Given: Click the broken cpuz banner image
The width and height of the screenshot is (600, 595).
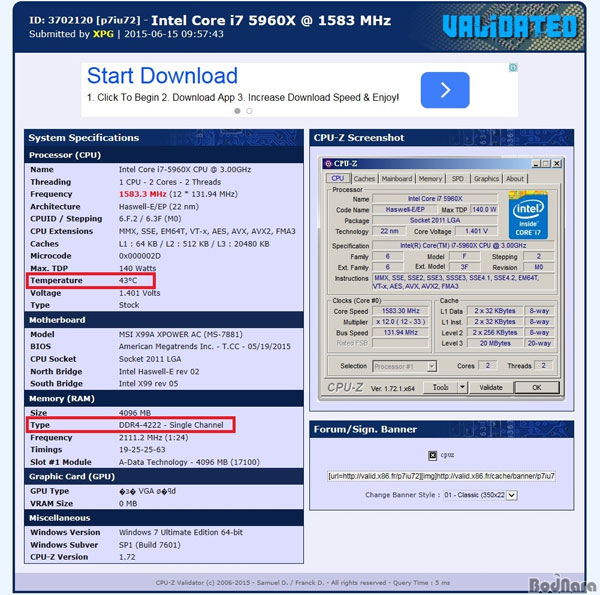Looking at the screenshot, I should (432, 455).
